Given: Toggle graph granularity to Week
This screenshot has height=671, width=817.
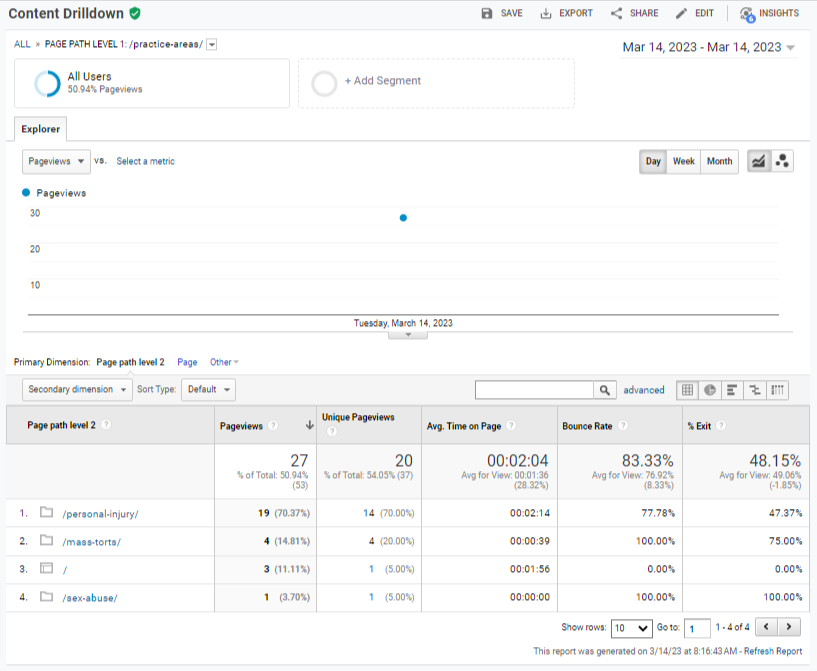Looking at the screenshot, I should coord(684,161).
